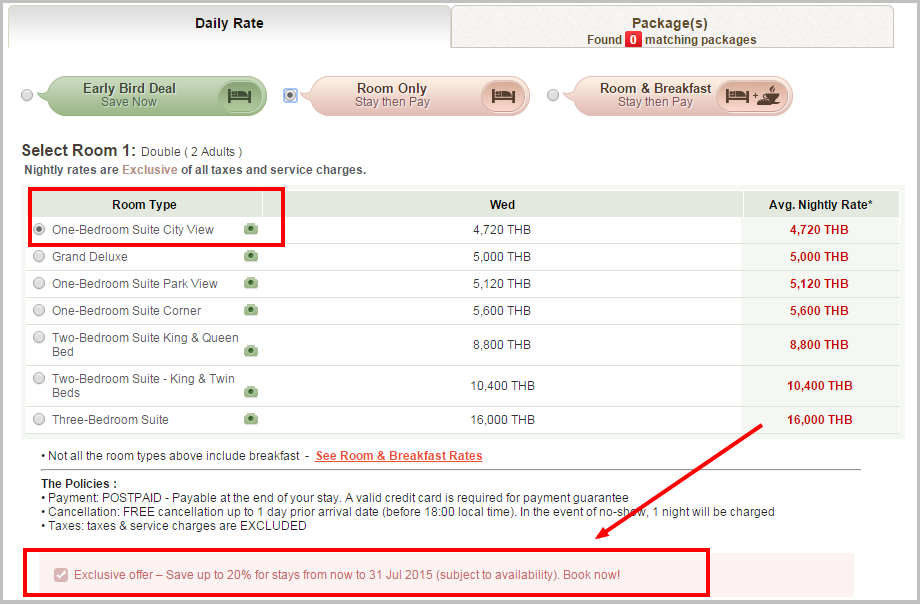The width and height of the screenshot is (920, 605).
Task: Choose One-Bedroom Suite Park View radio button
Action: (39, 283)
